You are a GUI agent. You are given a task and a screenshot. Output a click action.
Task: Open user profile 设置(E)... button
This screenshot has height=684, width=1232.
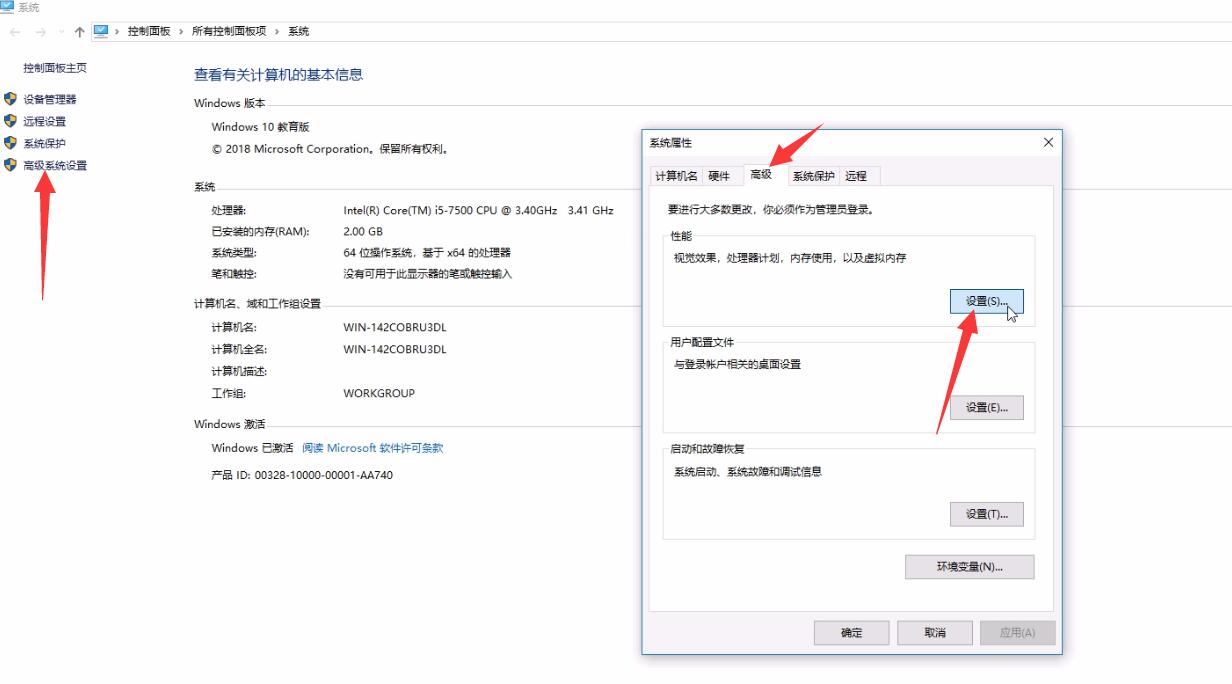click(986, 407)
